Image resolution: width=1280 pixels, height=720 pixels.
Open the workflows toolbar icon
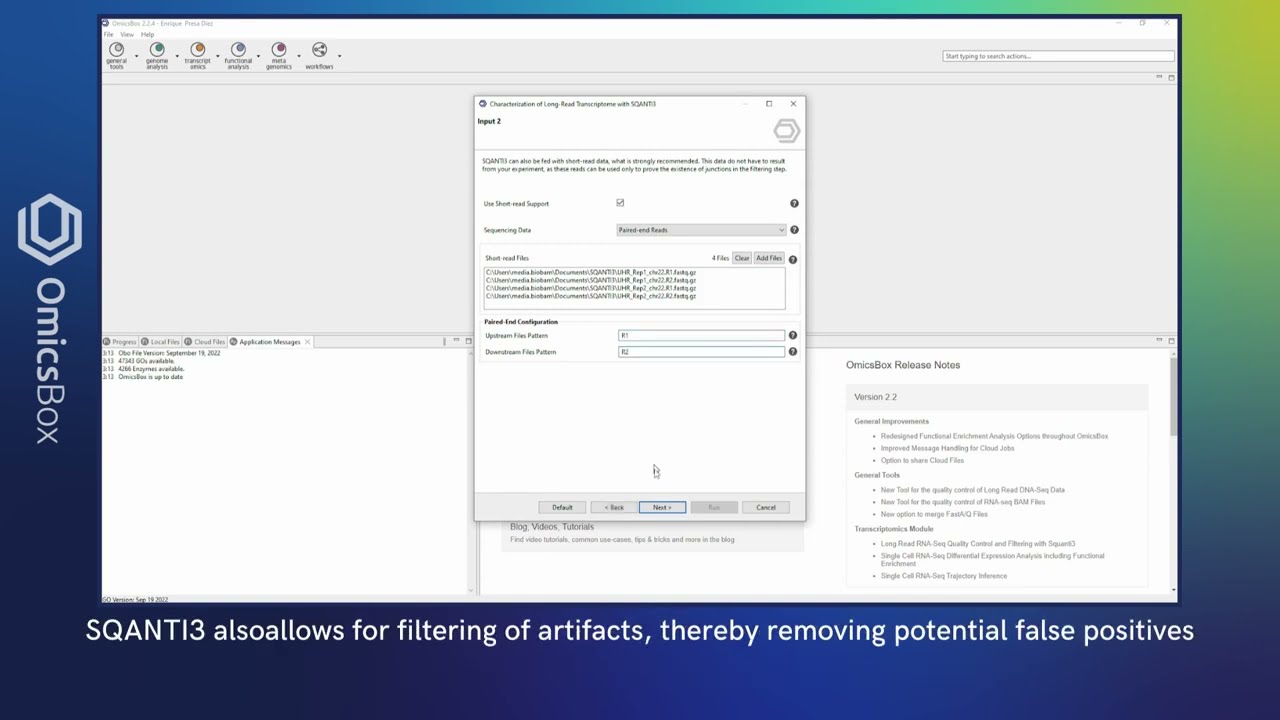pyautogui.click(x=319, y=55)
